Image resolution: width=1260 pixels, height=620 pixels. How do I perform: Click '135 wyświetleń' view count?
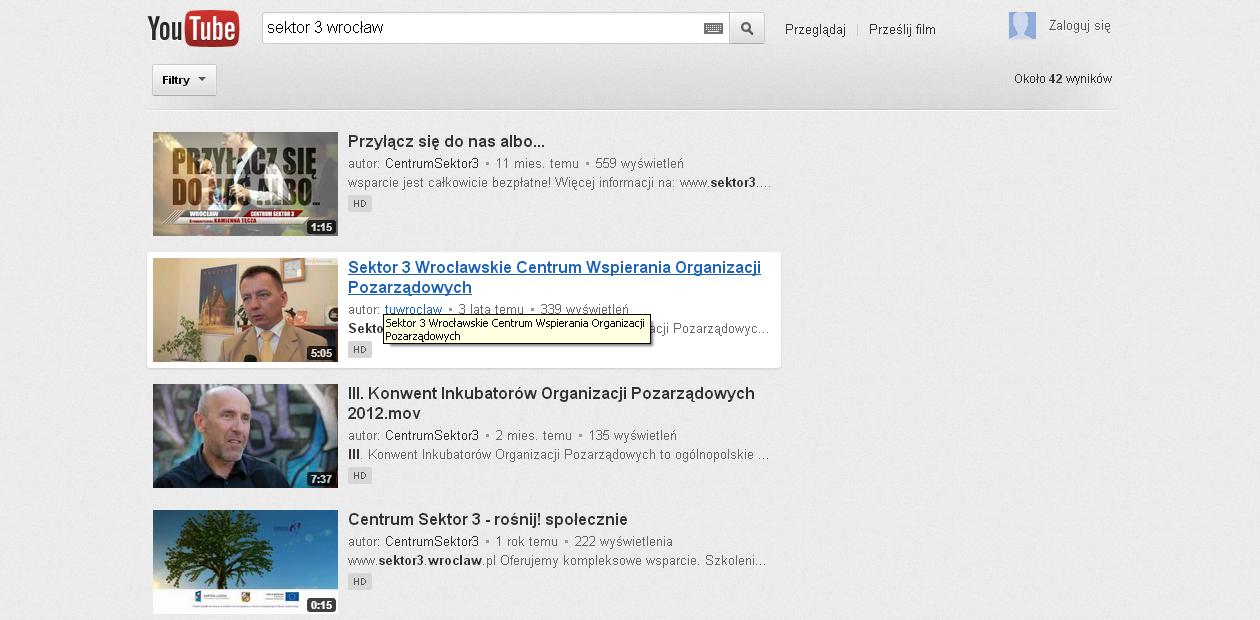(x=632, y=435)
